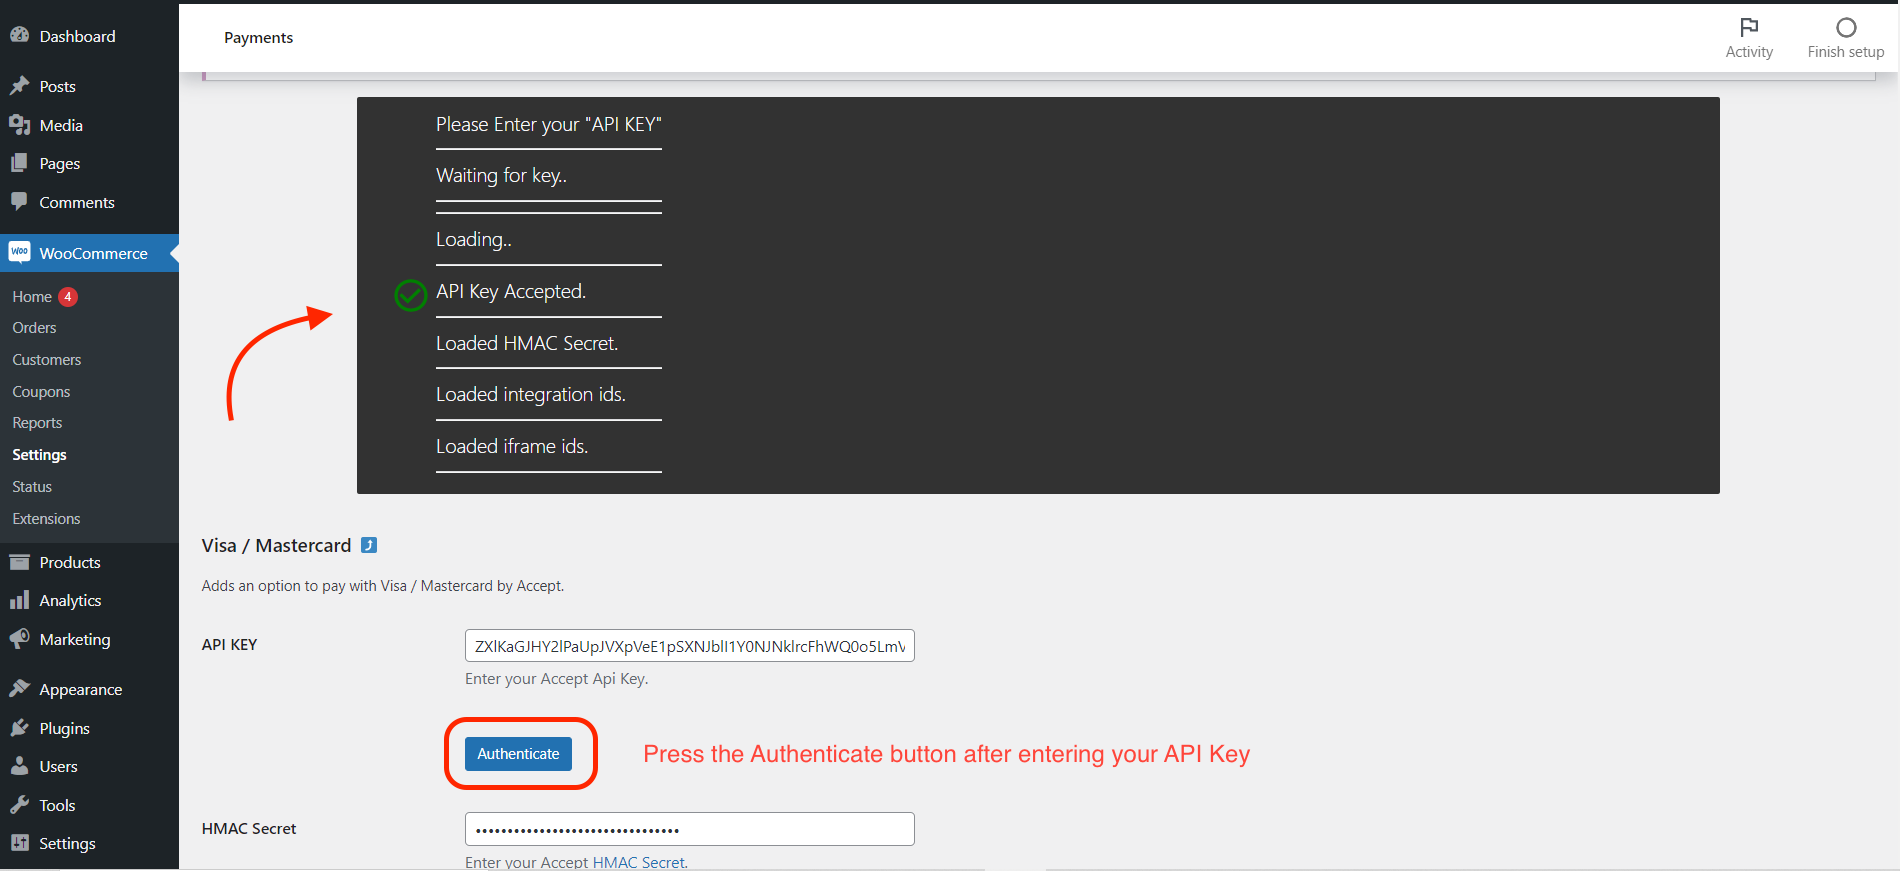Image resolution: width=1900 pixels, height=871 pixels.
Task: Click 'Adds an option to pay' description
Action: click(383, 586)
